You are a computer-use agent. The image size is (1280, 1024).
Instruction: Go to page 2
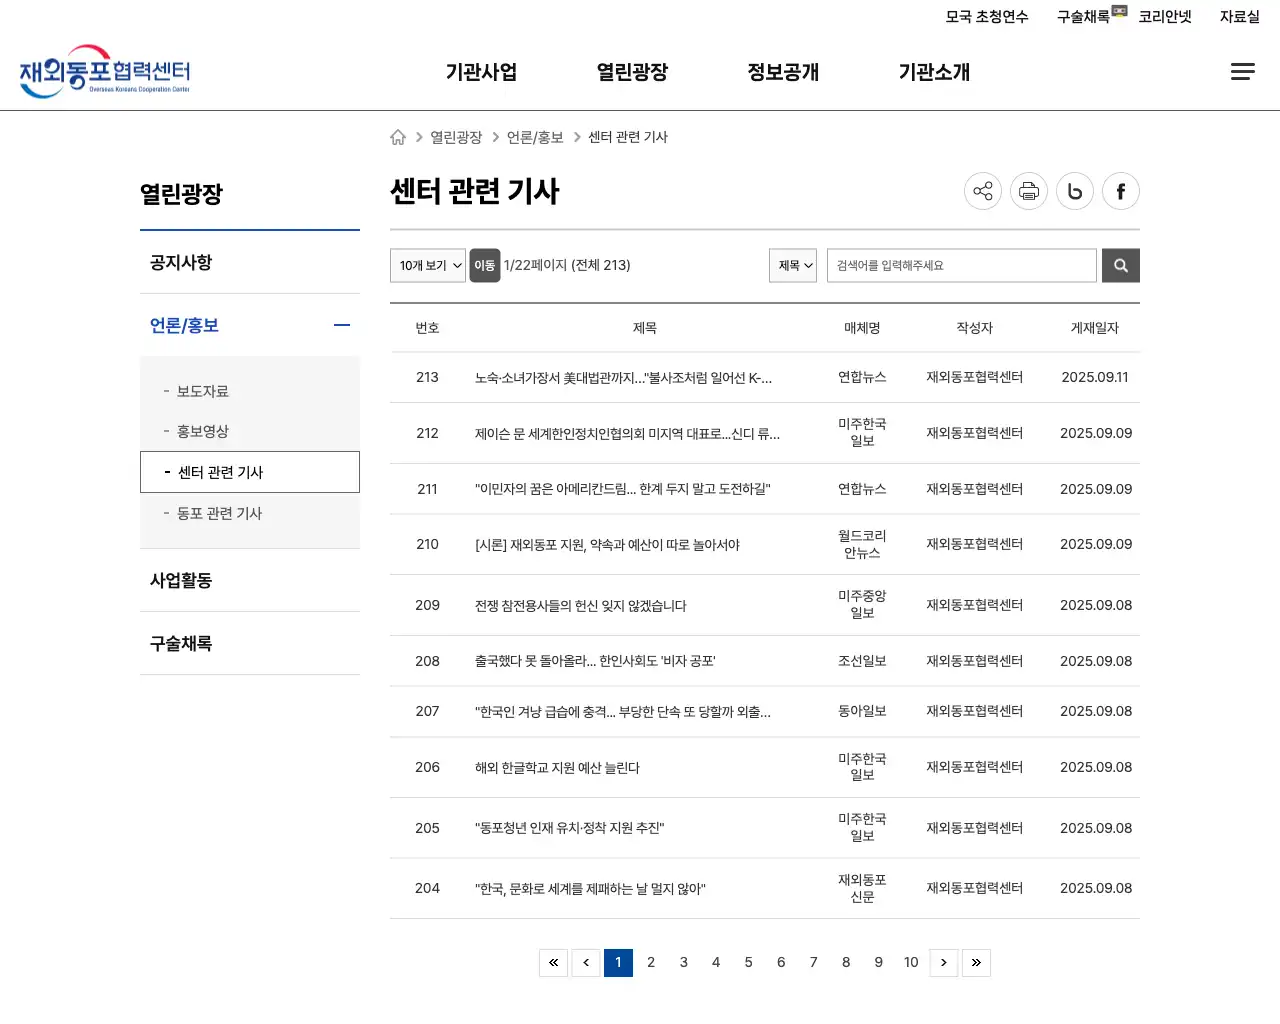651,962
